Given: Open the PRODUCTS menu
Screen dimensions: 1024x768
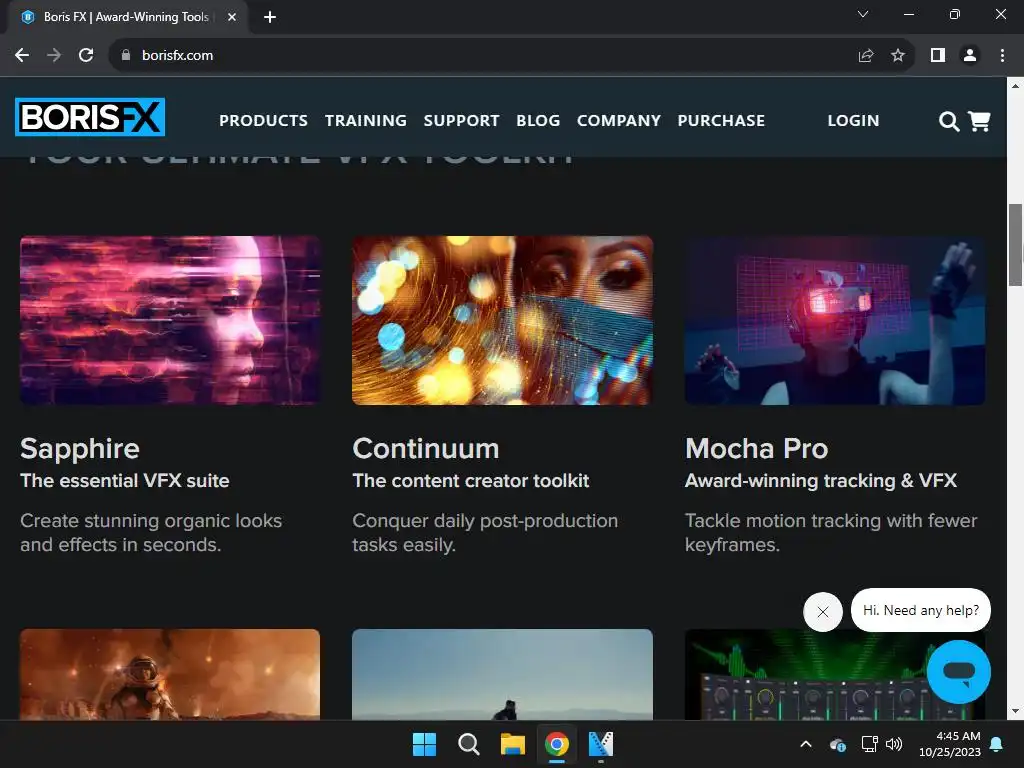Looking at the screenshot, I should click(x=263, y=121).
